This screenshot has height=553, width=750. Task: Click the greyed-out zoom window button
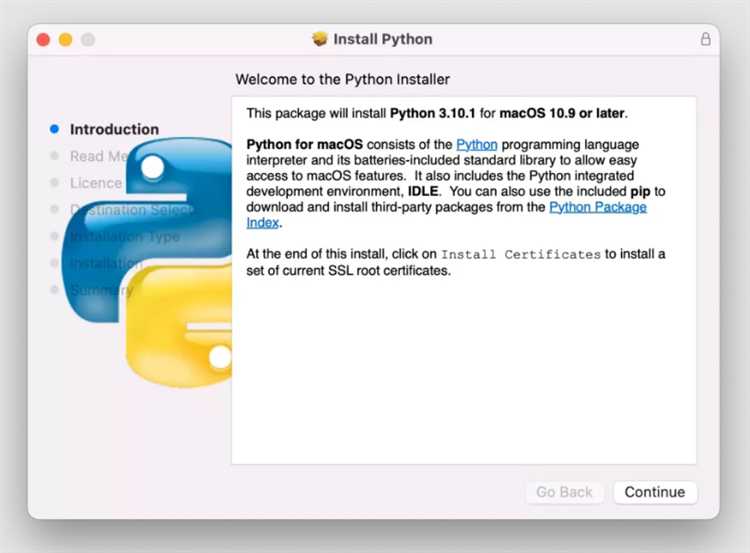[88, 39]
